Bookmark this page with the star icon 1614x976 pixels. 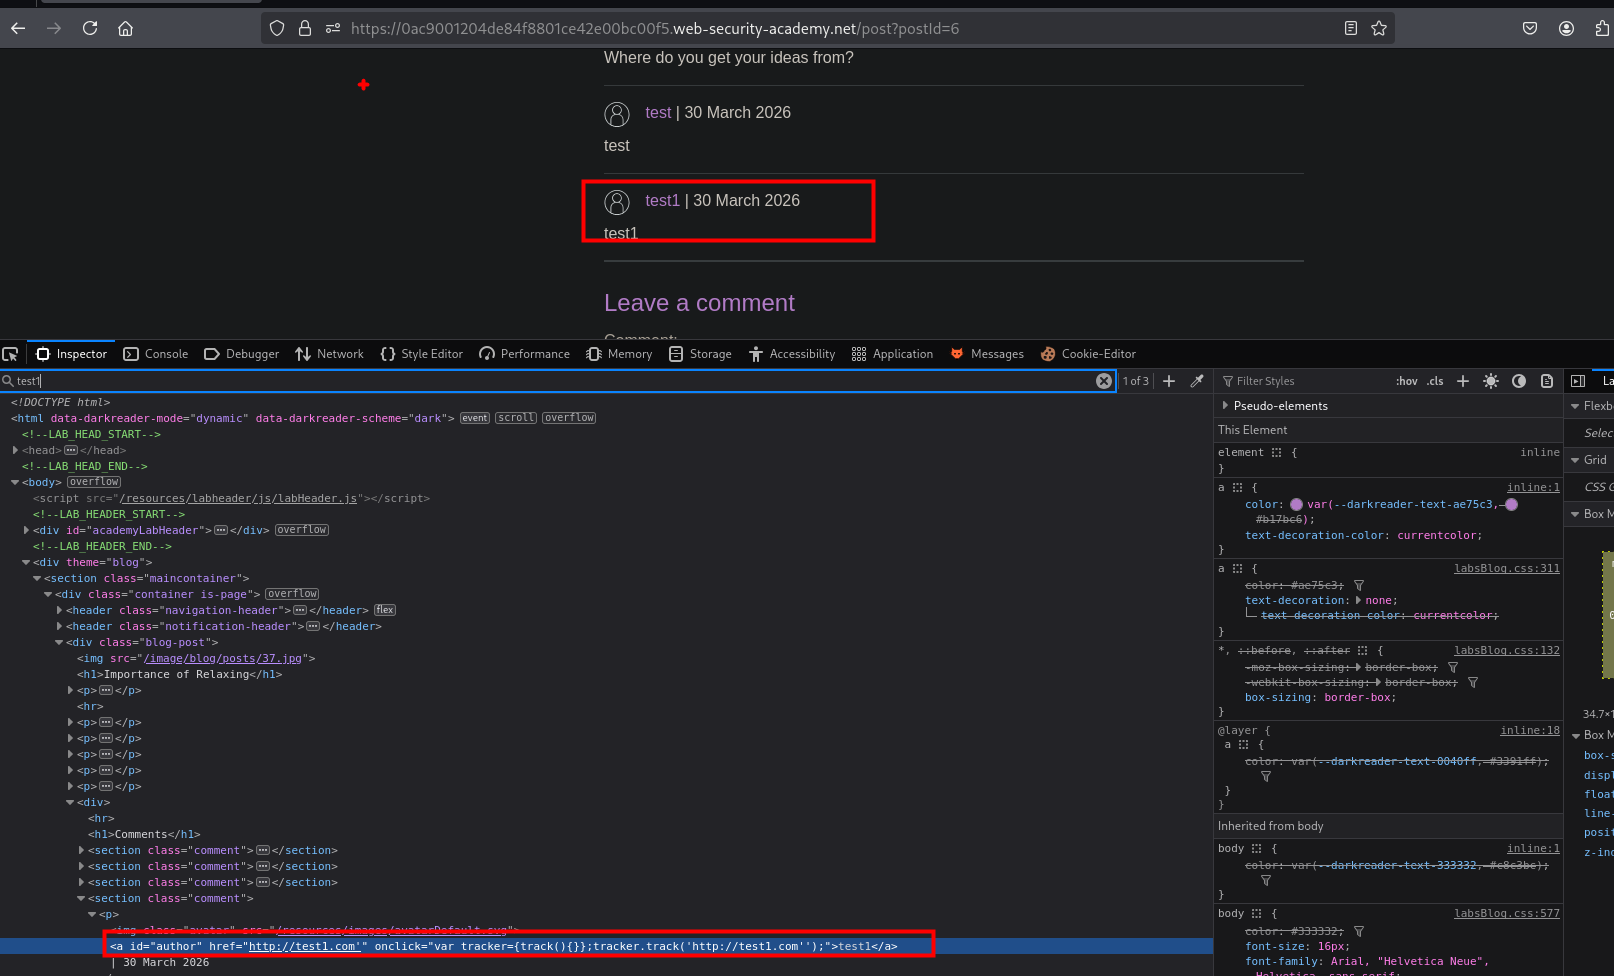(1379, 28)
